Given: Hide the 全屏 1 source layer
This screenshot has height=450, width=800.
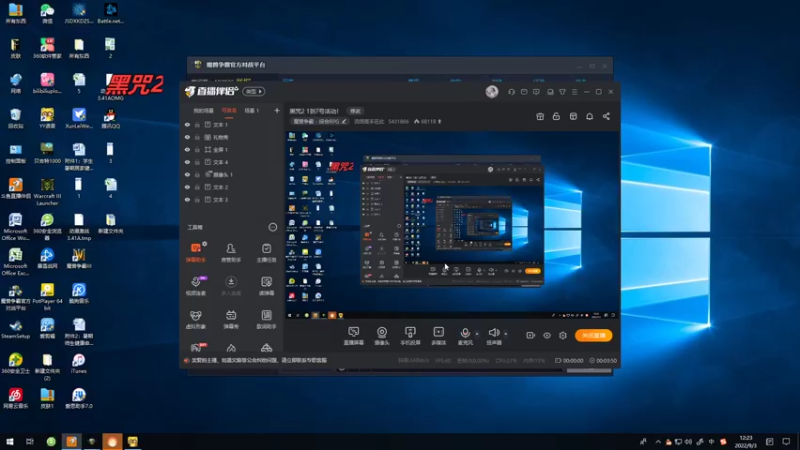Looking at the screenshot, I should coord(187,149).
